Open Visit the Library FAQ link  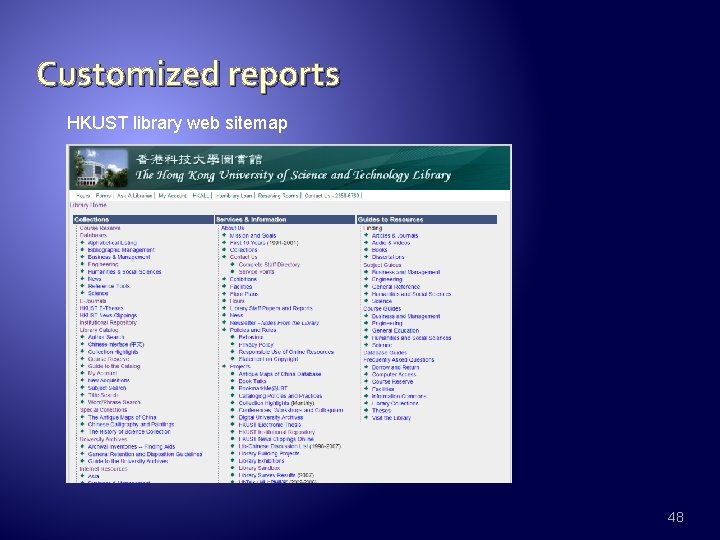point(391,418)
